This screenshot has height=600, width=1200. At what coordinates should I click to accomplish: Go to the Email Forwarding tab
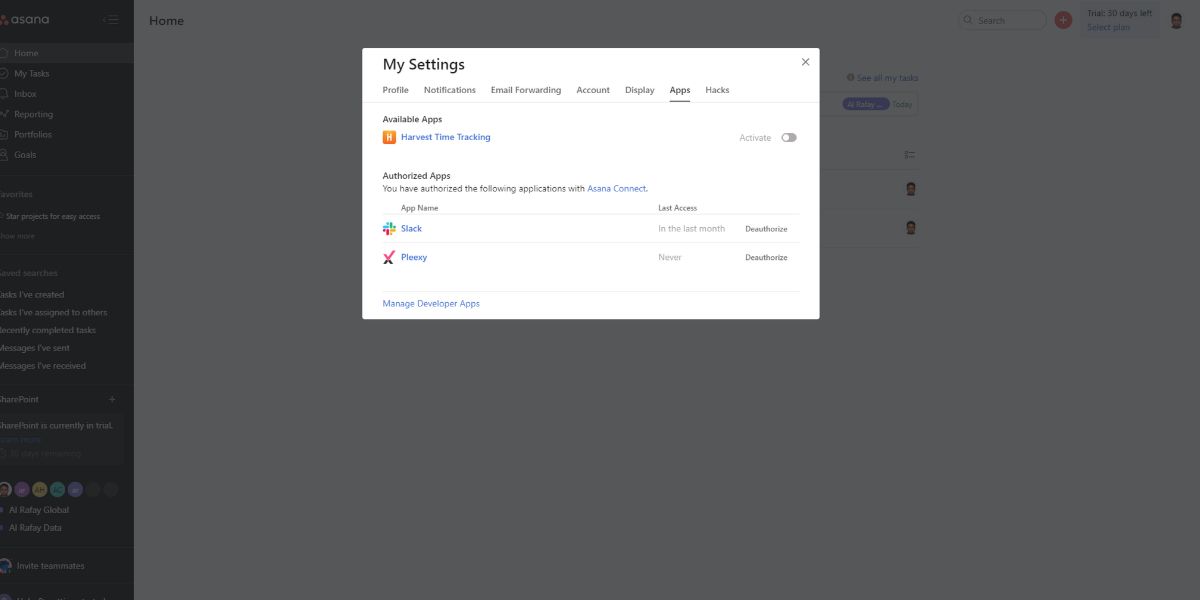[x=525, y=90]
